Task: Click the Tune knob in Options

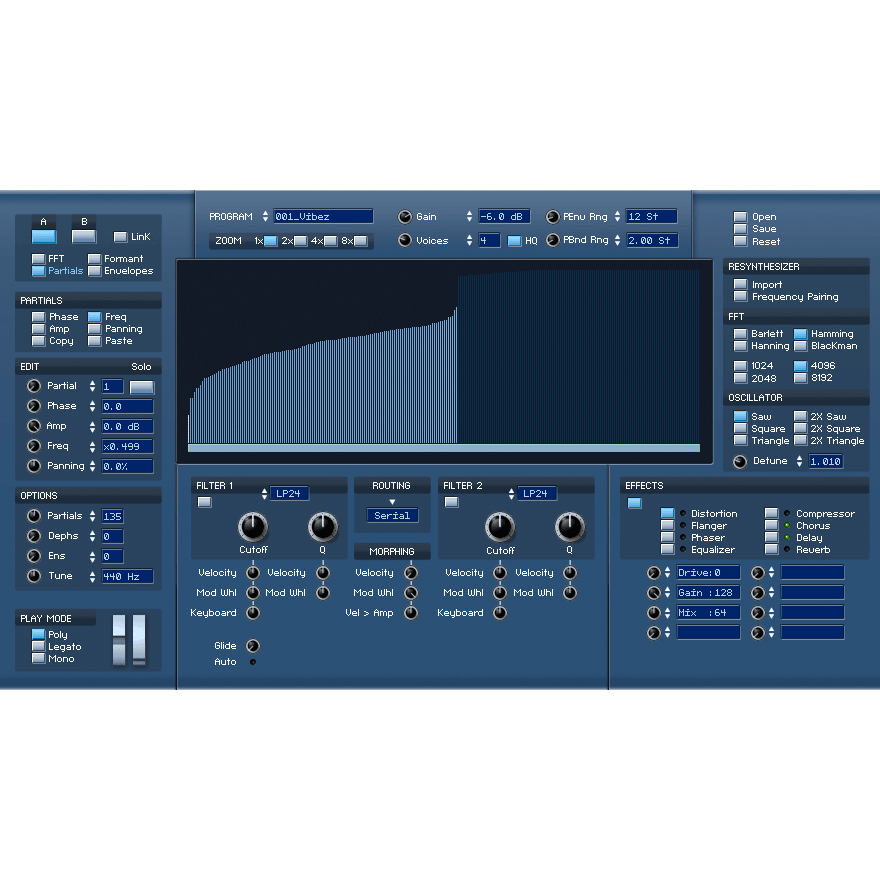Action: 34,576
